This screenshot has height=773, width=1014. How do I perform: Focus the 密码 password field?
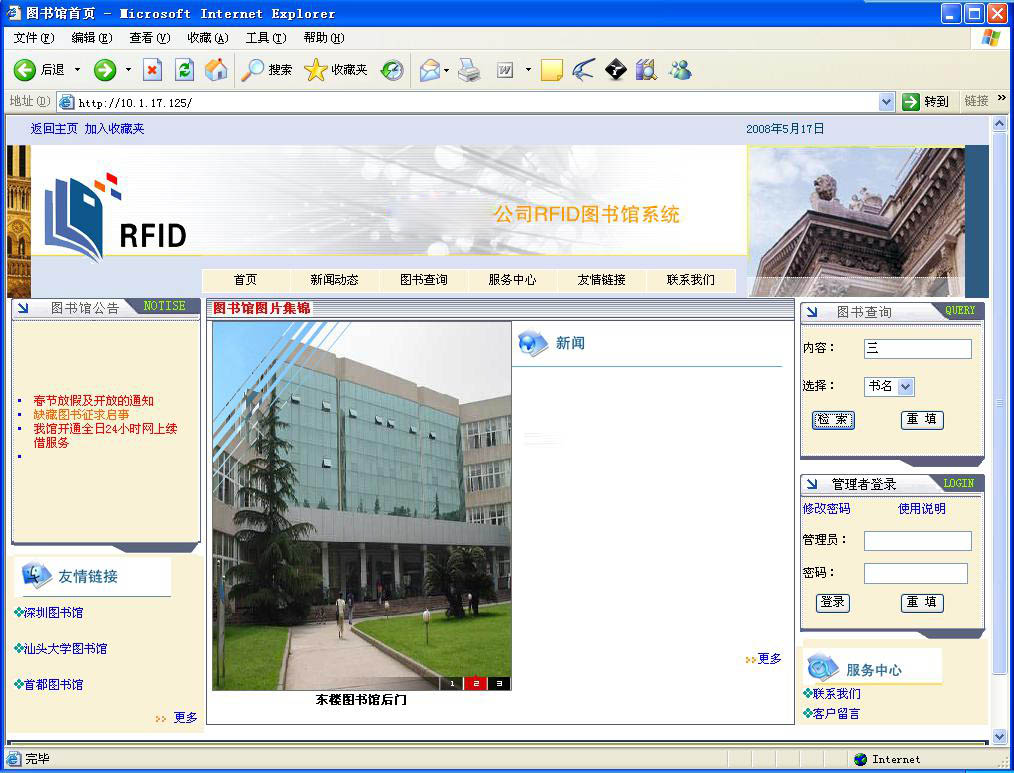pyautogui.click(x=916, y=573)
